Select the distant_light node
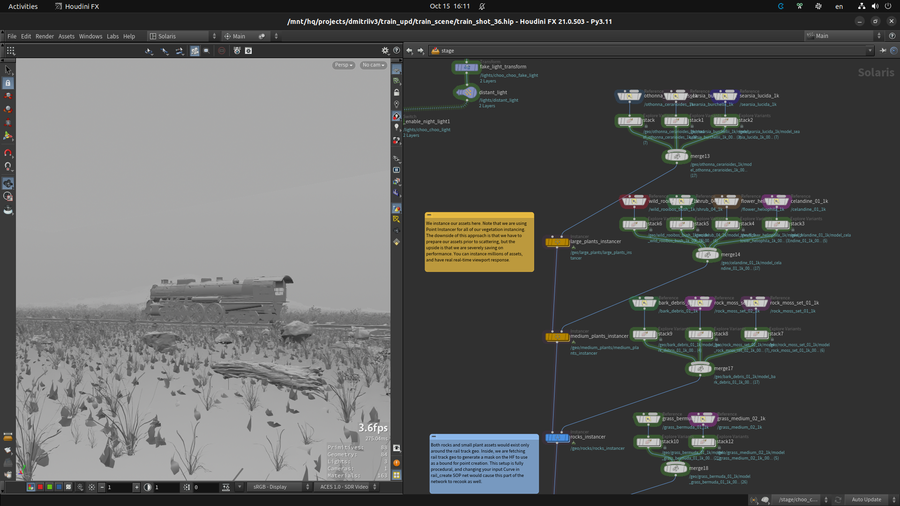The width and height of the screenshot is (900, 506). [466, 93]
